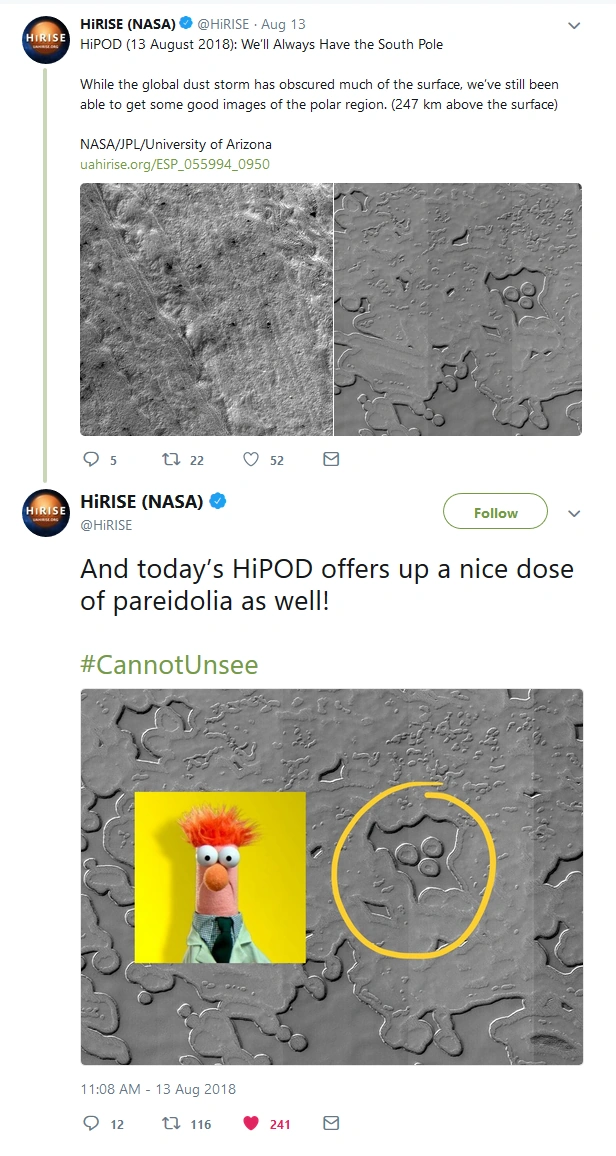Reply to the pareidolia tweet

pyautogui.click(x=92, y=1123)
